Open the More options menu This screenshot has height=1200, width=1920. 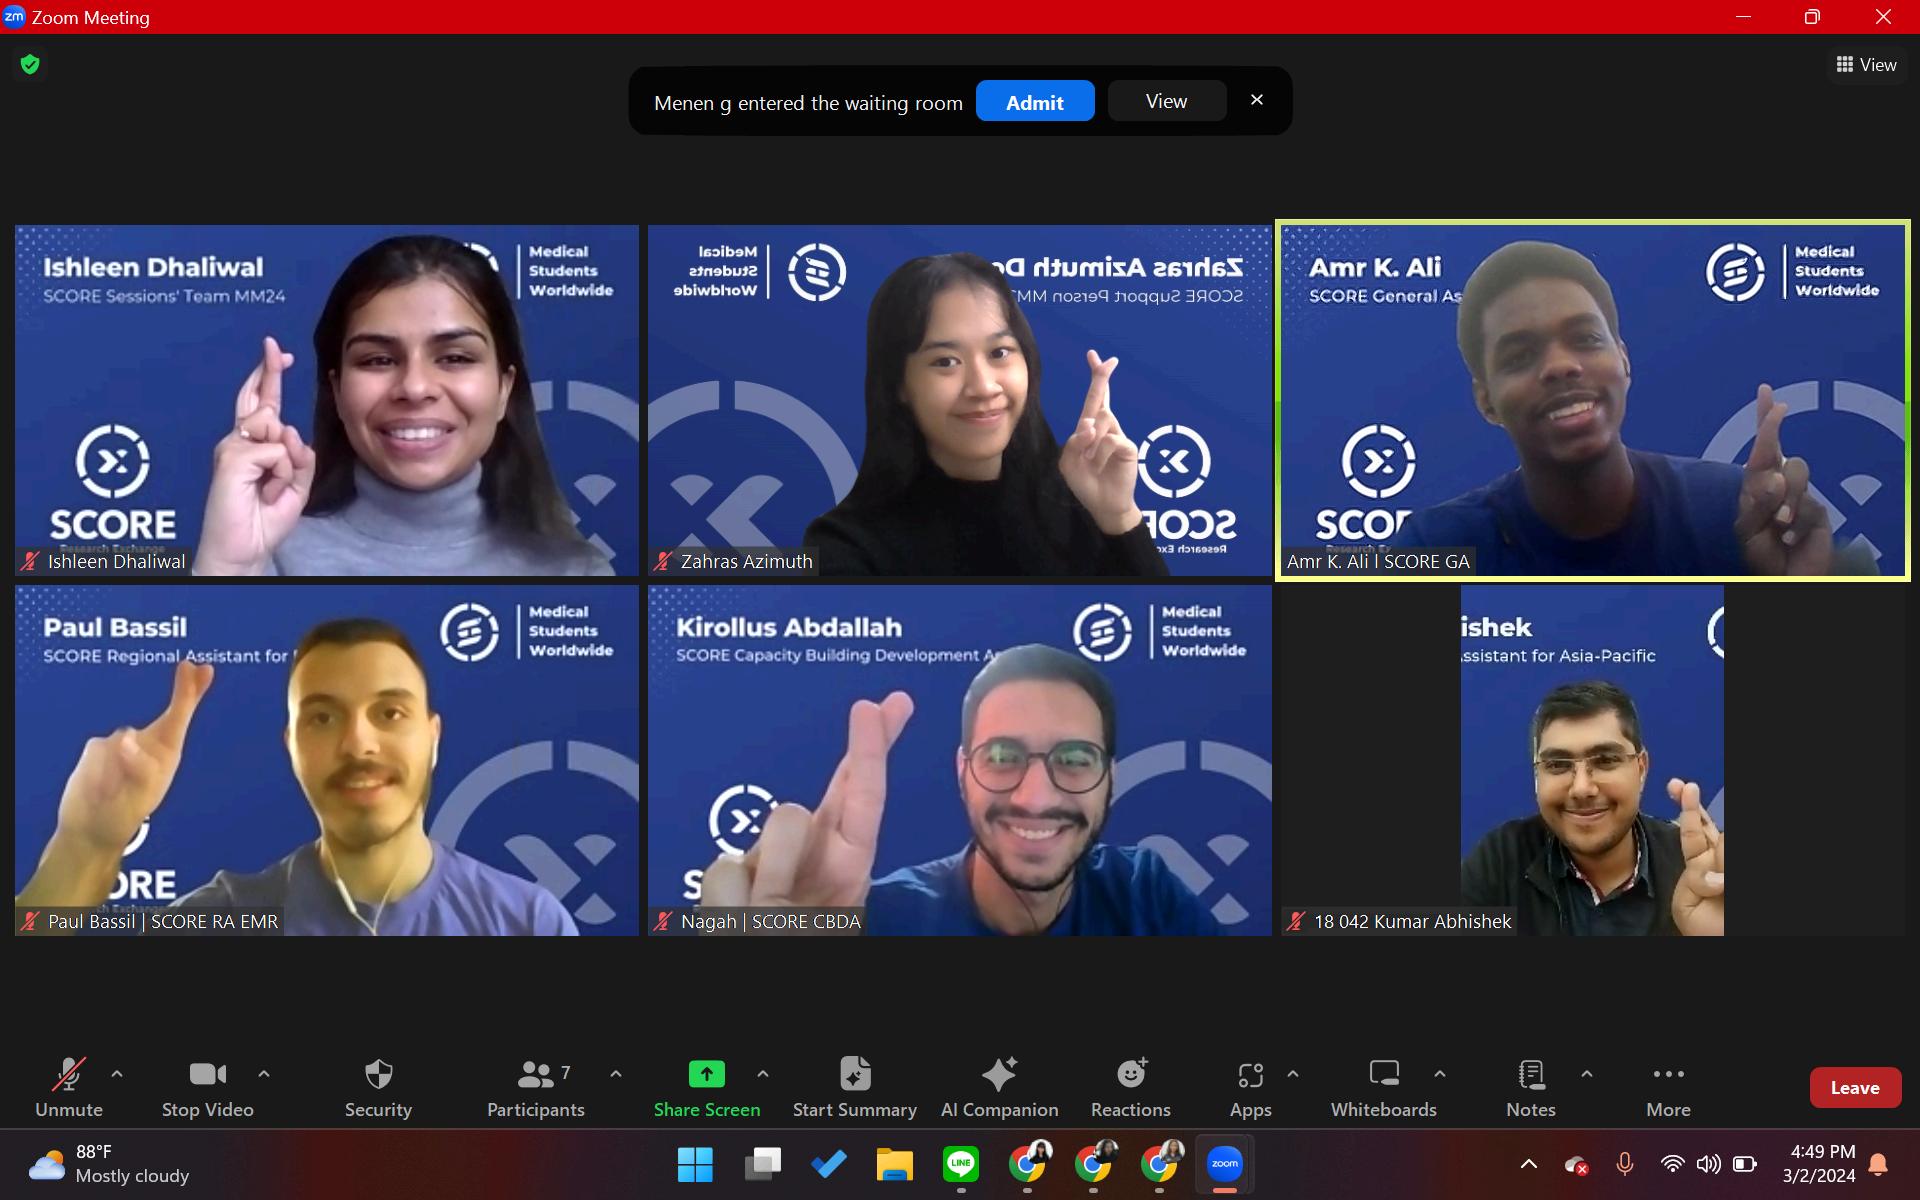coord(1668,1075)
